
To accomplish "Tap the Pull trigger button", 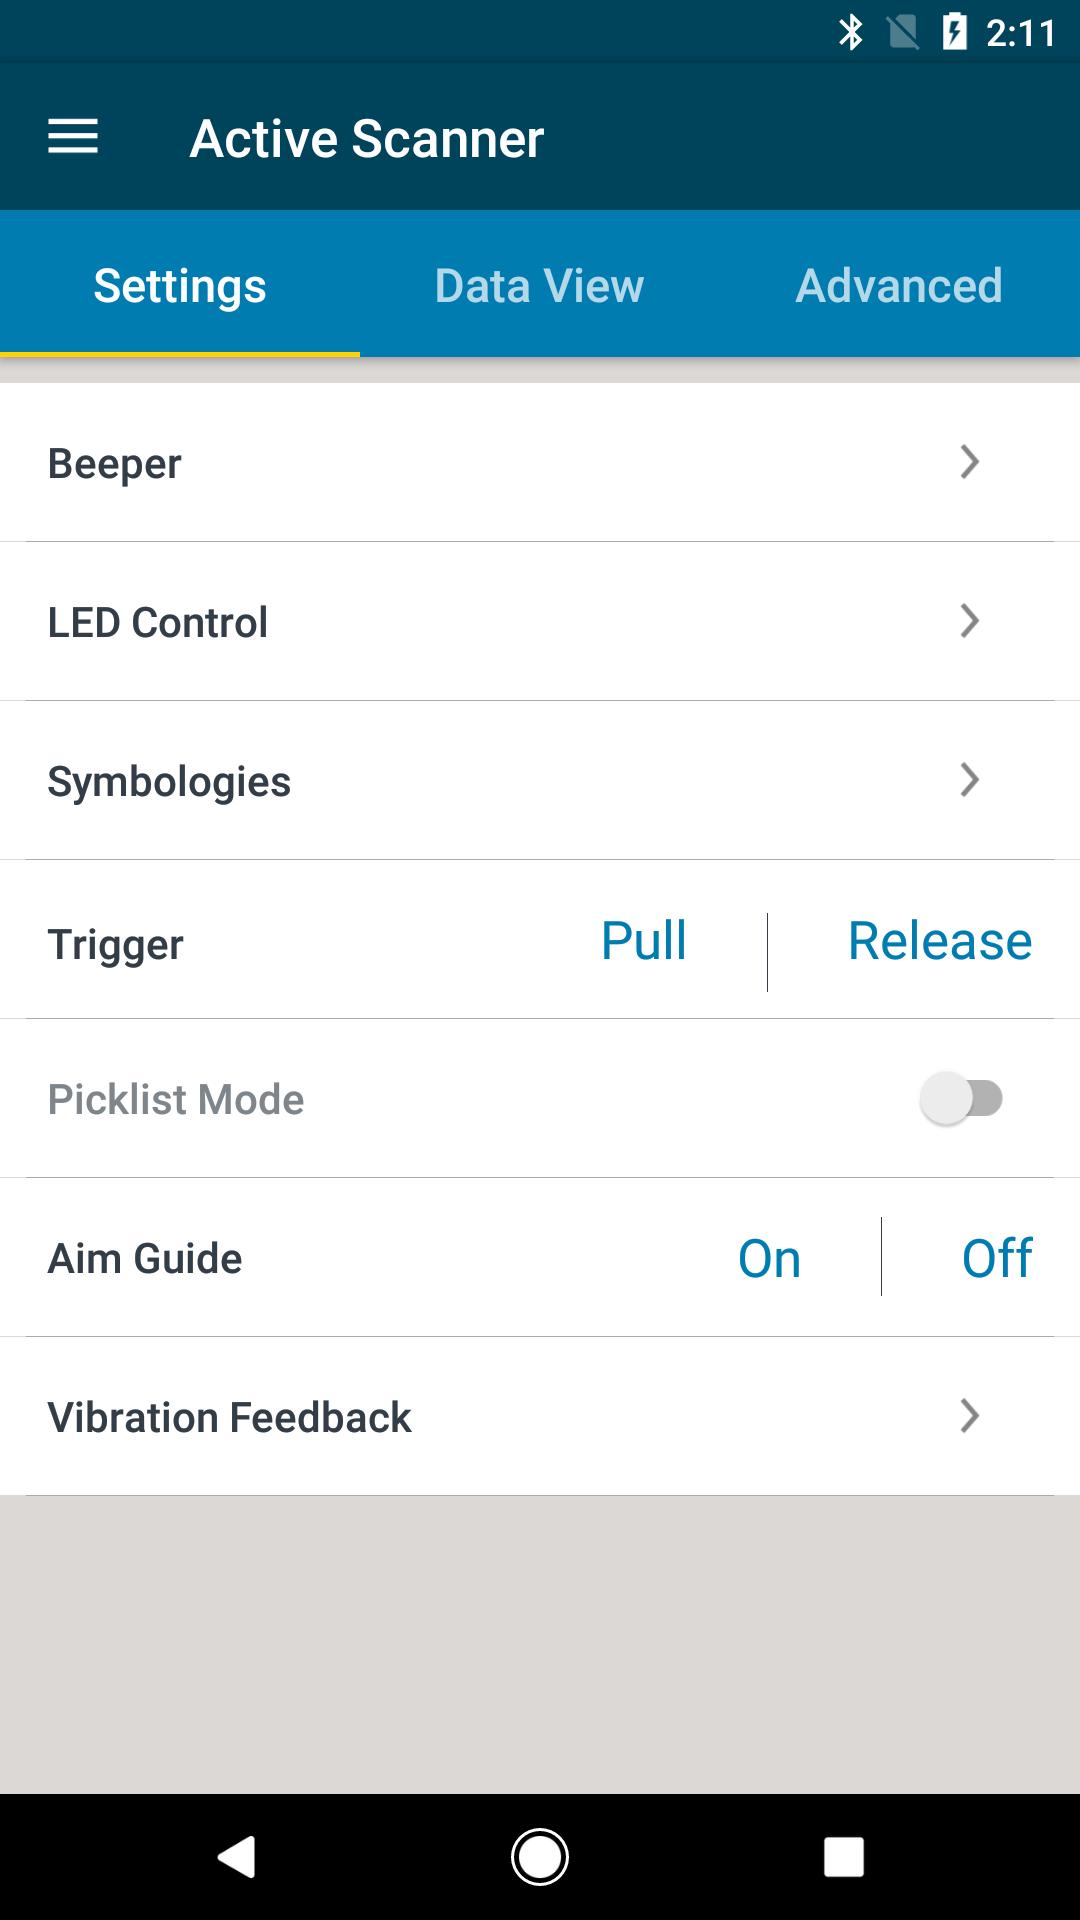I will pos(644,941).
